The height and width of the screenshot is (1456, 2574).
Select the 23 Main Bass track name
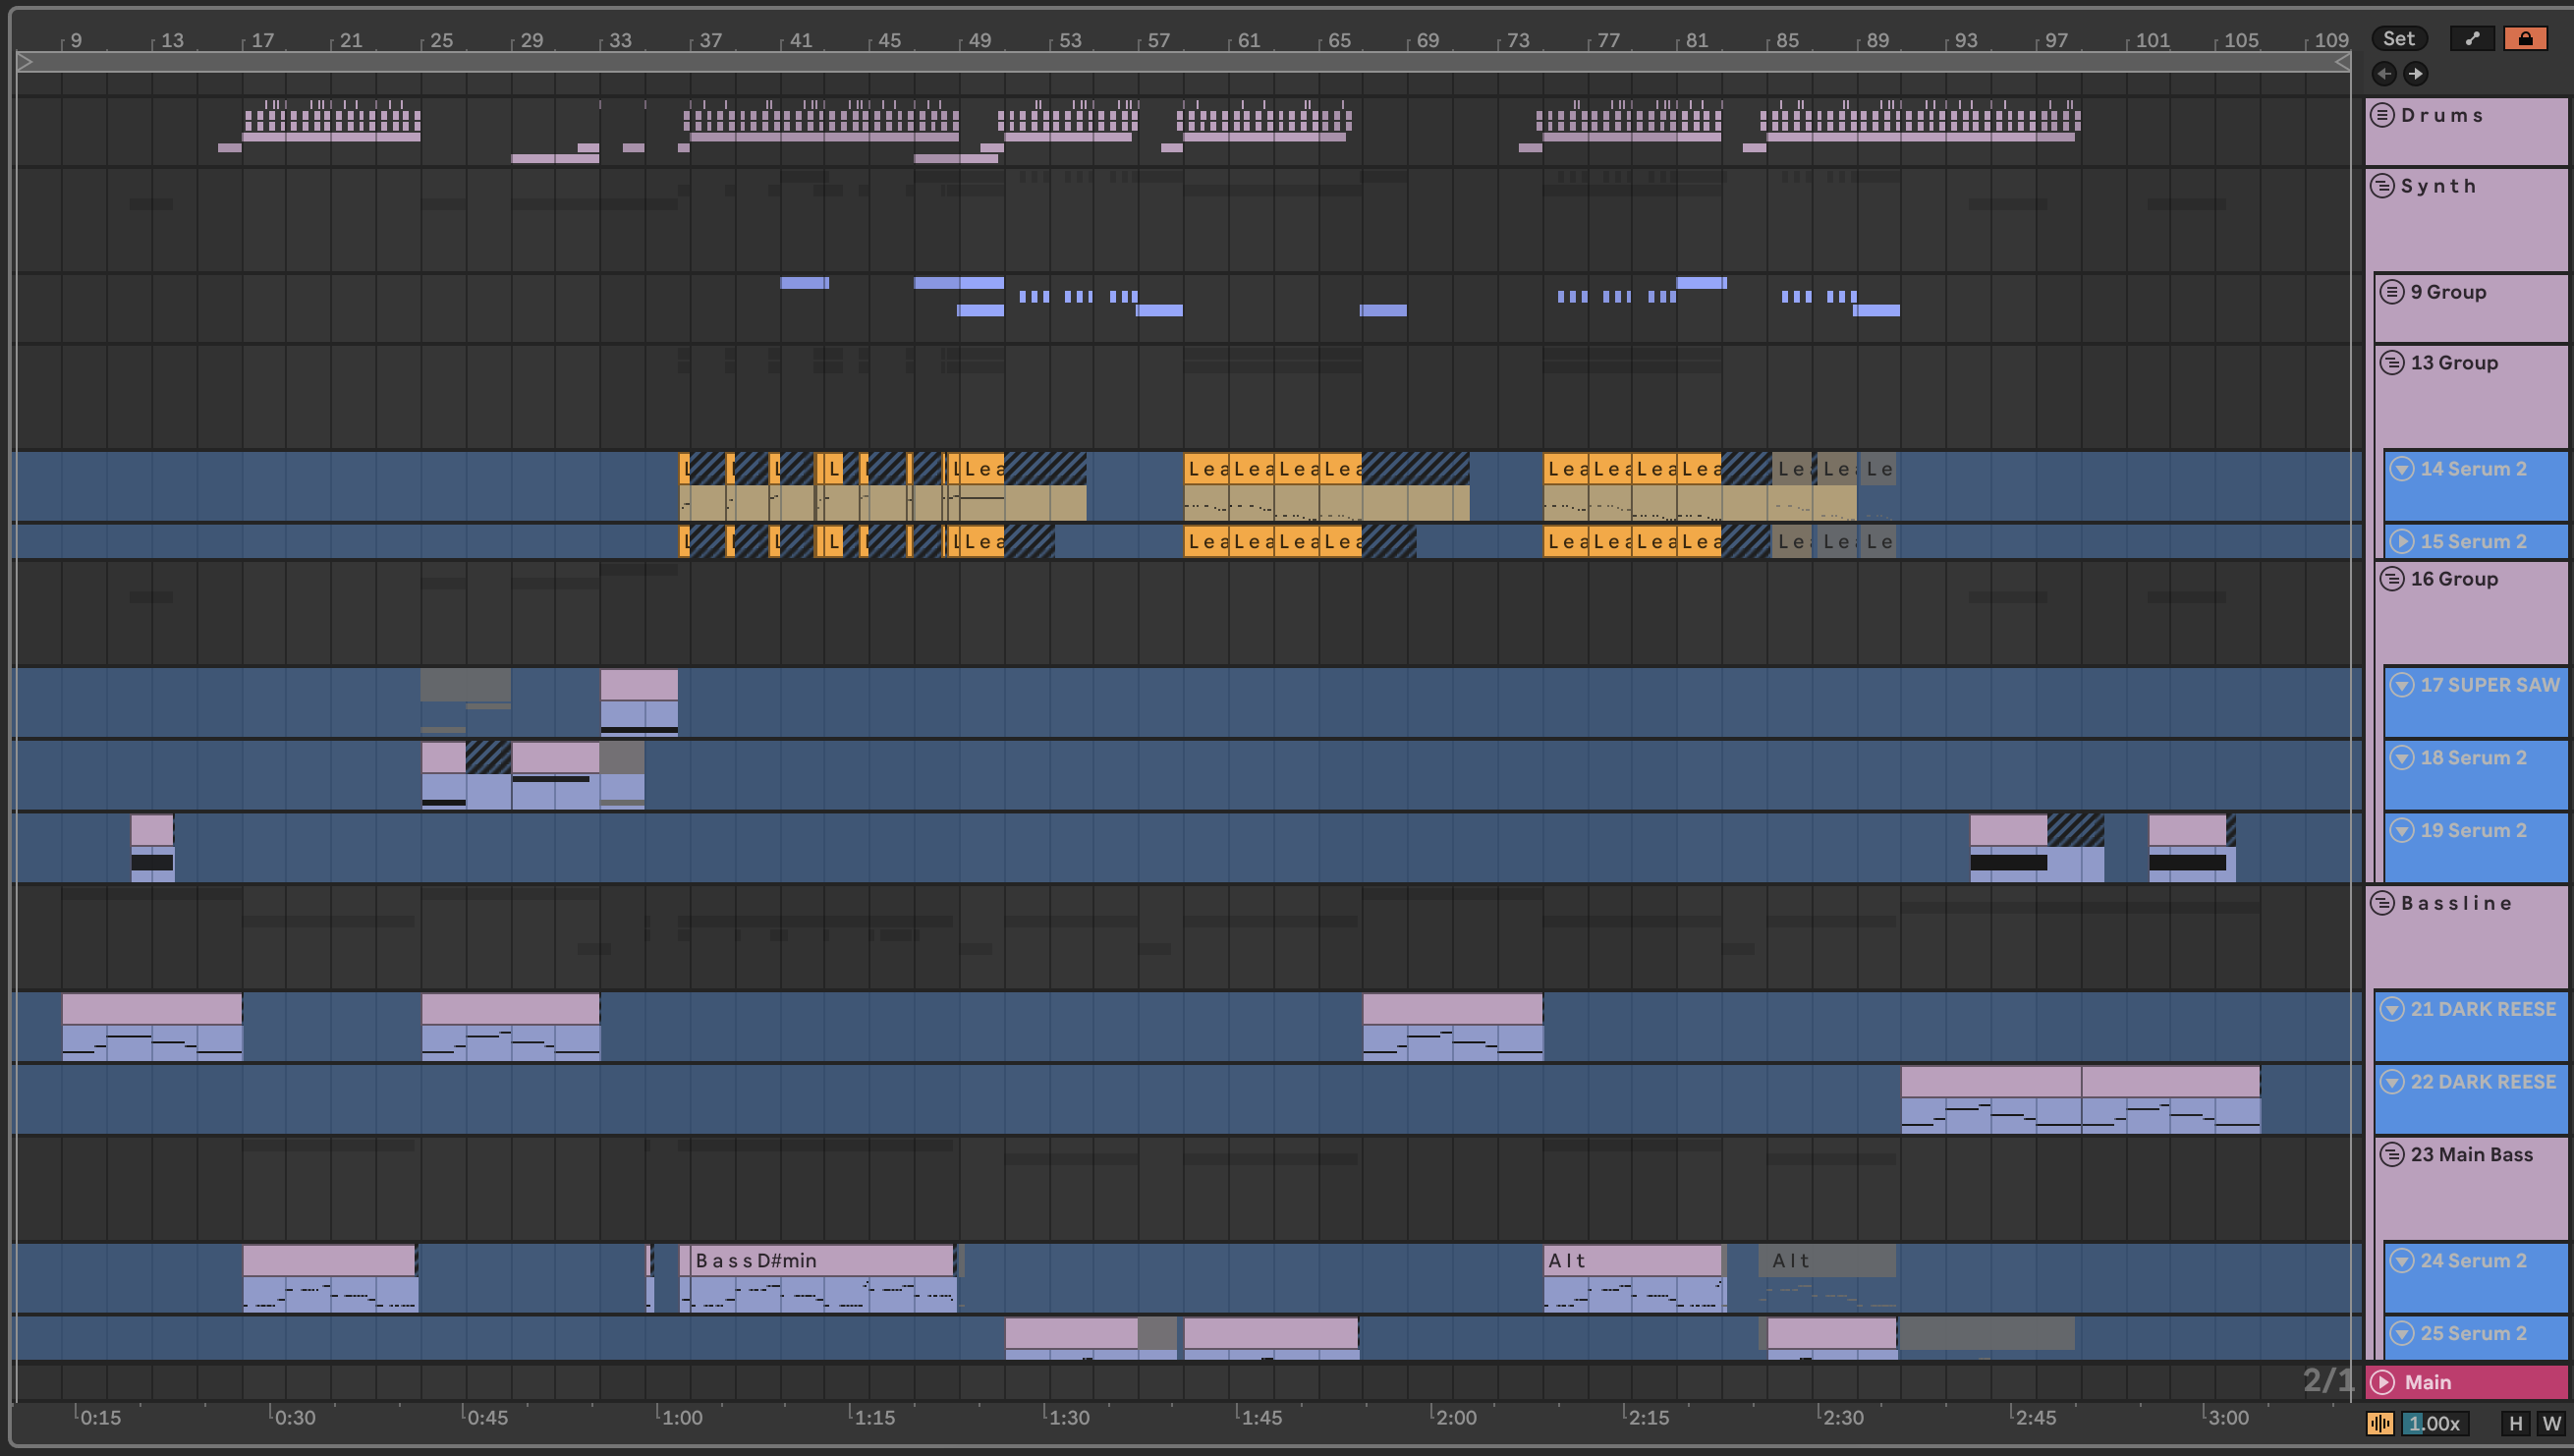tap(2471, 1154)
